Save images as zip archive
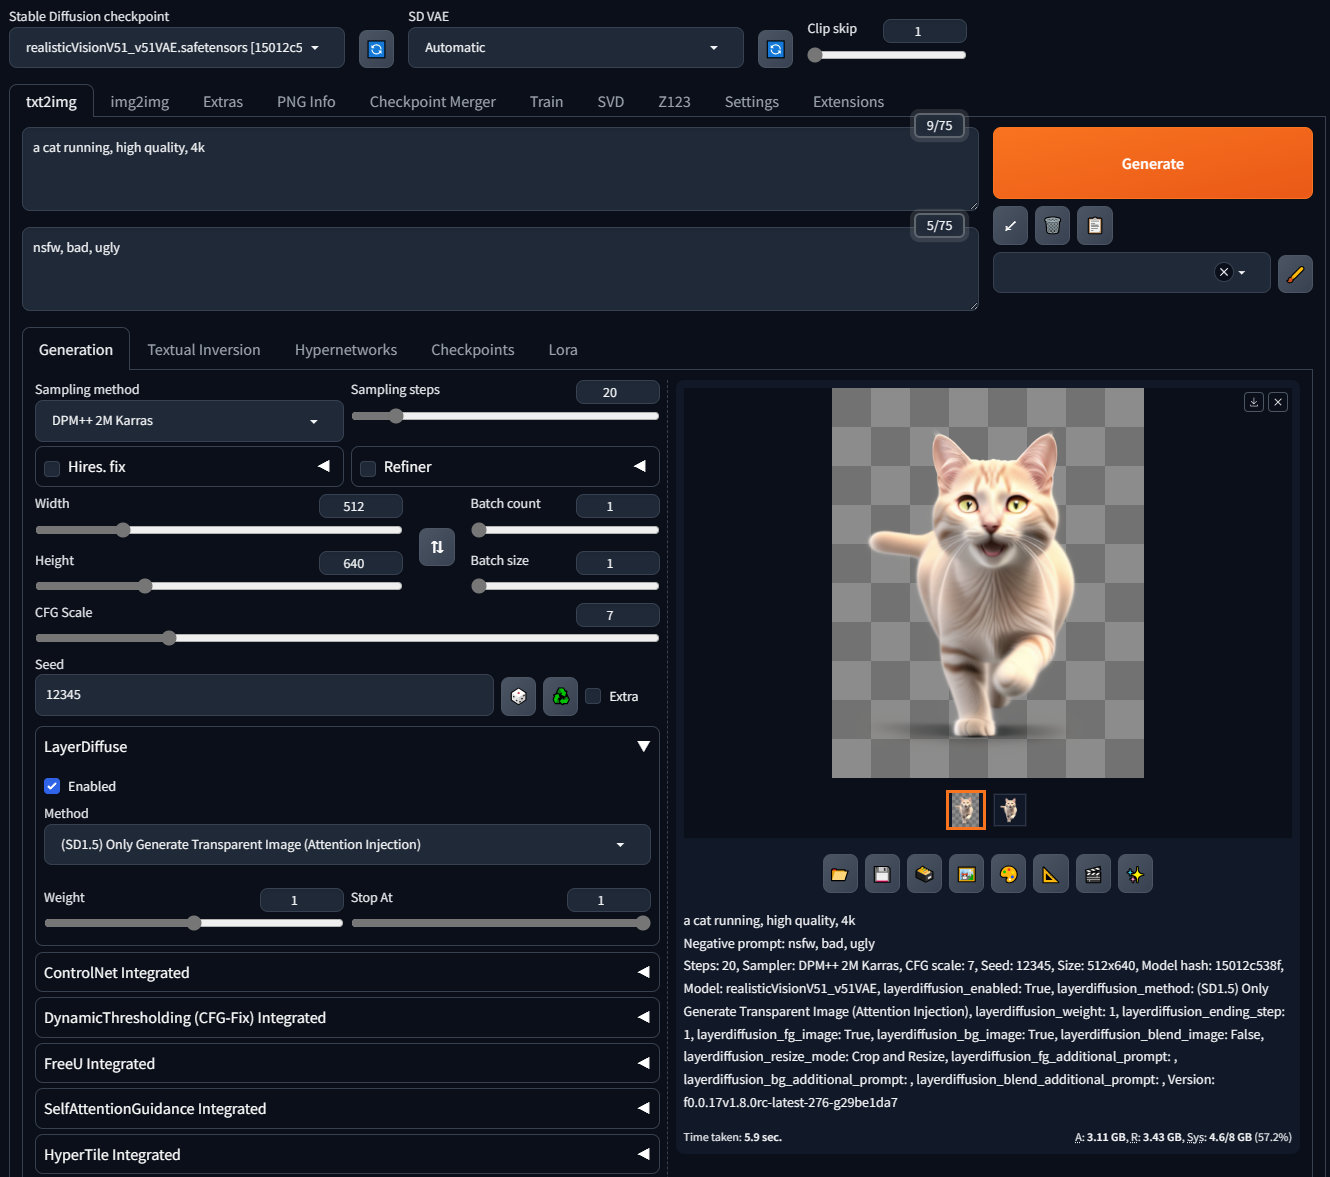This screenshot has width=1330, height=1177. click(924, 874)
